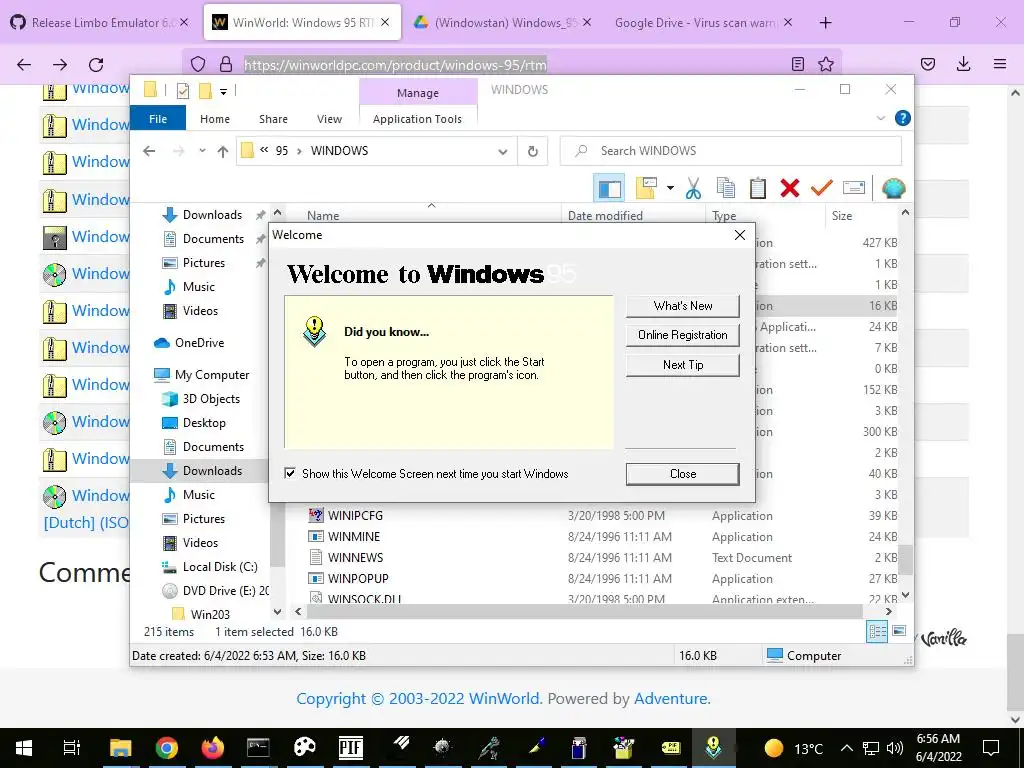Uncheck Show this Welcome Screen next time
This screenshot has width=1024, height=768.
(290, 473)
